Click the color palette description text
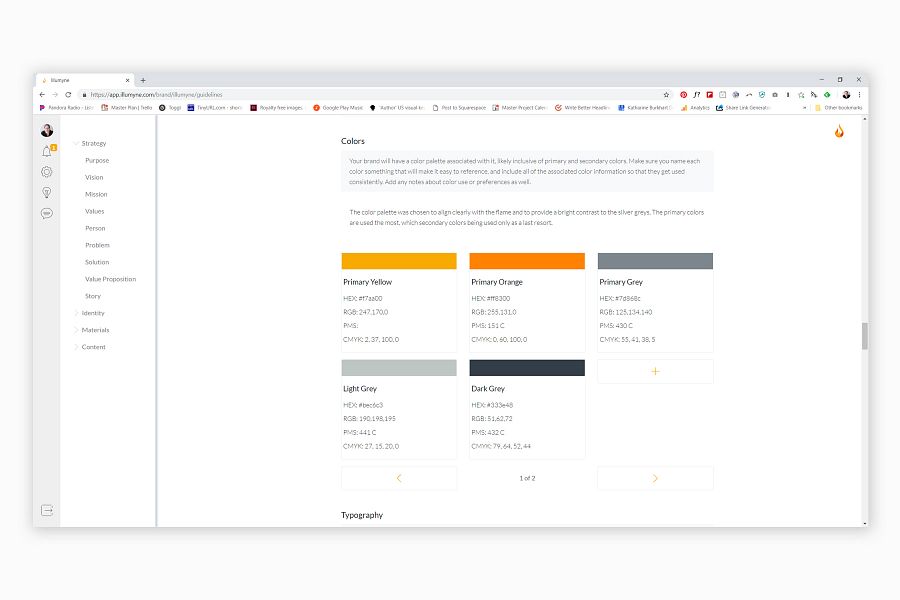The image size is (900, 600). (526, 218)
